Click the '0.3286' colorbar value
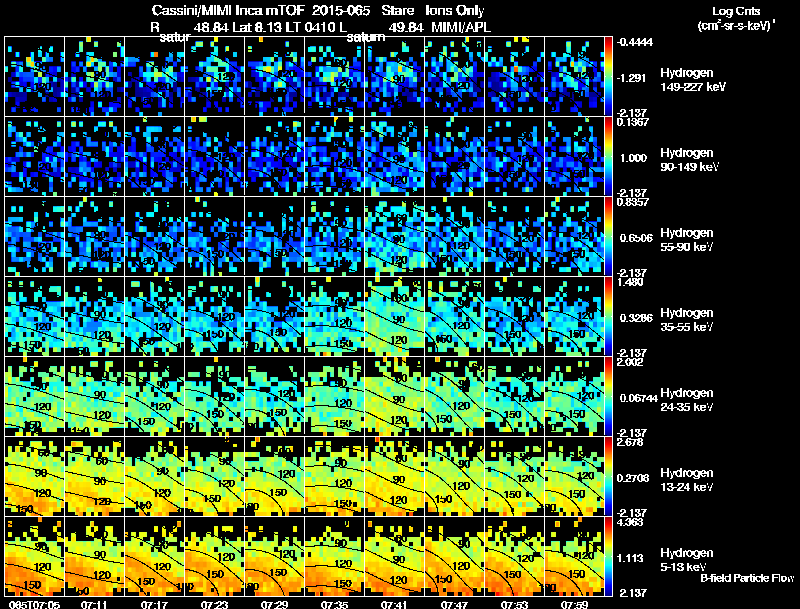The width and height of the screenshot is (800, 609). point(636,318)
